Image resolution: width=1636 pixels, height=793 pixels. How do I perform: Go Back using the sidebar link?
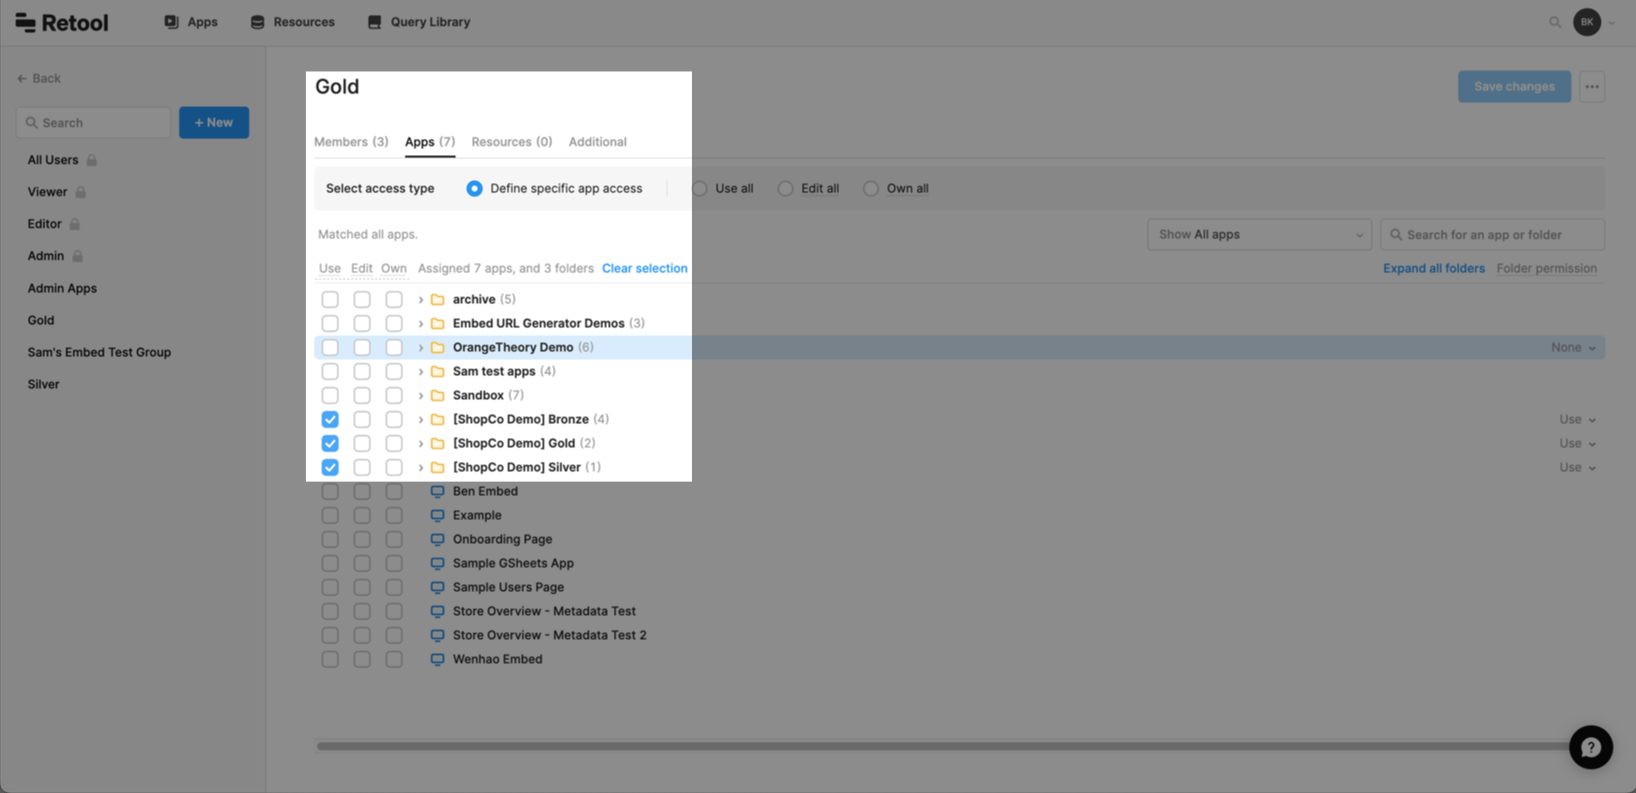39,78
